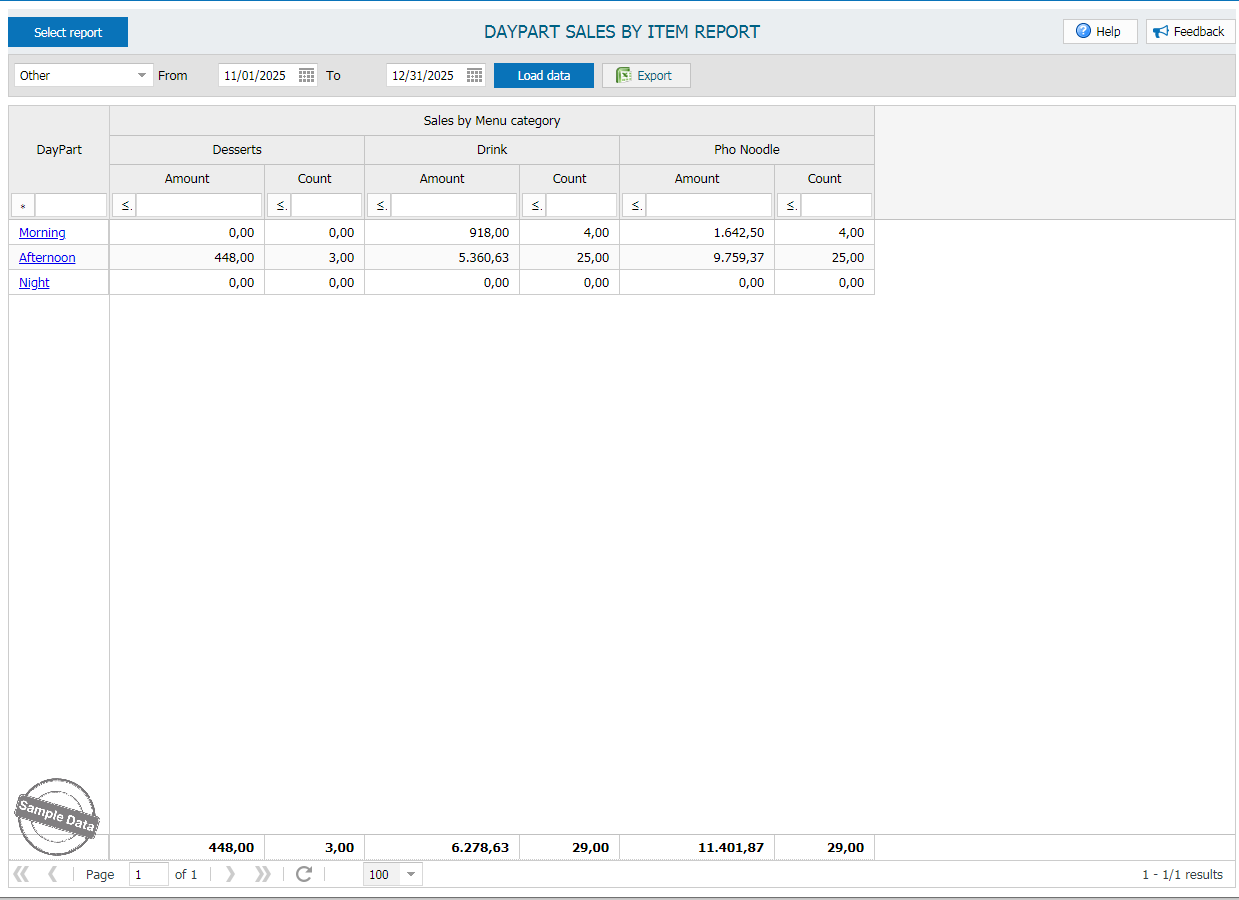The image size is (1239, 900).
Task: Send Feedback via megaphone button
Action: [1190, 32]
